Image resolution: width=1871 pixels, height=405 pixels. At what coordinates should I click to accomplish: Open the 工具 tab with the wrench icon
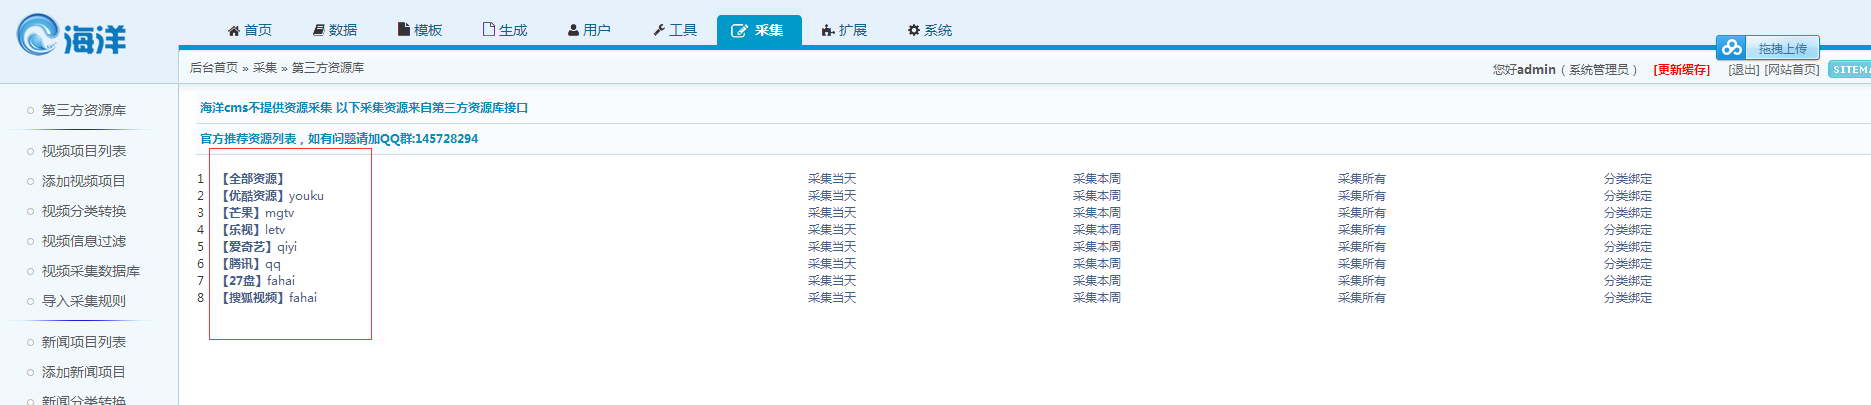[675, 30]
